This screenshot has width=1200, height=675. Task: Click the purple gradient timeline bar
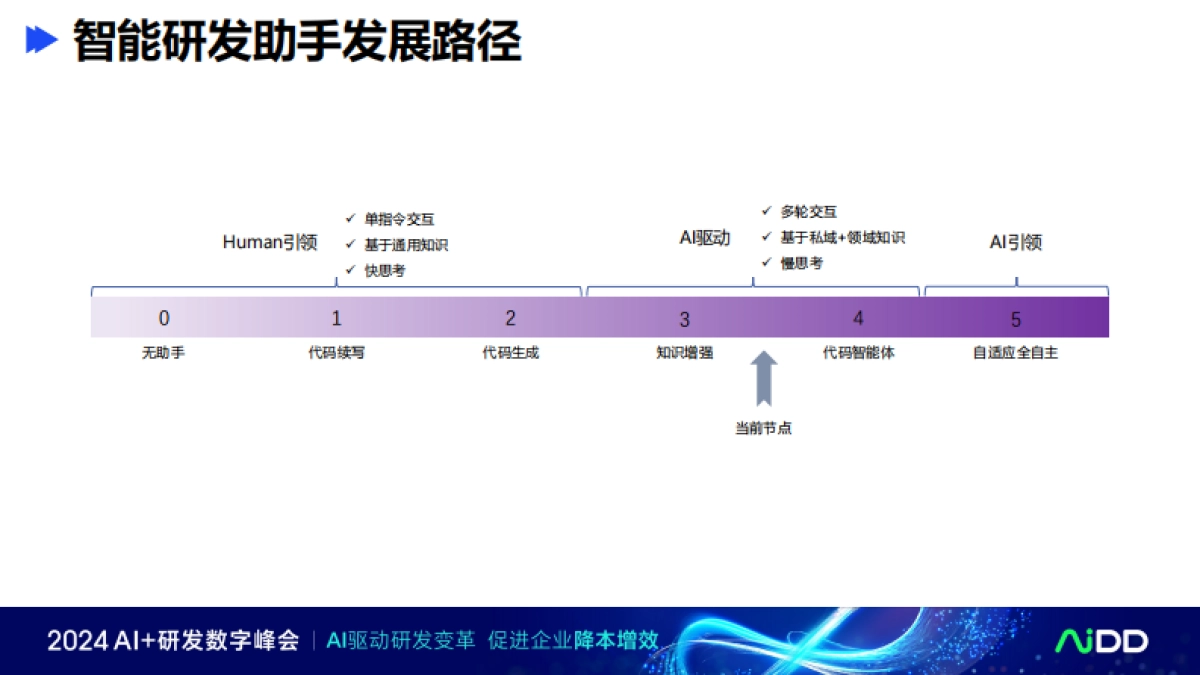coord(600,316)
